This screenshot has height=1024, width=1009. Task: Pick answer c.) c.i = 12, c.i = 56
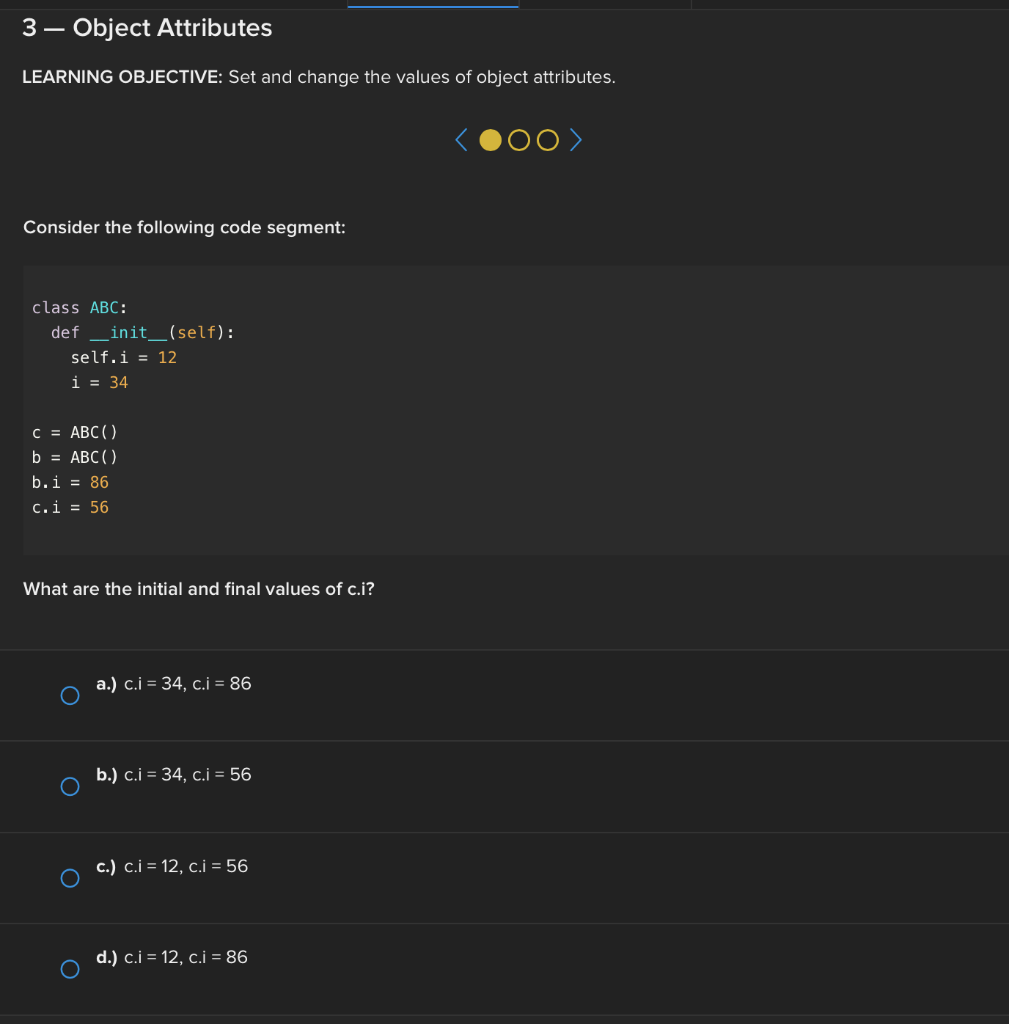point(69,878)
